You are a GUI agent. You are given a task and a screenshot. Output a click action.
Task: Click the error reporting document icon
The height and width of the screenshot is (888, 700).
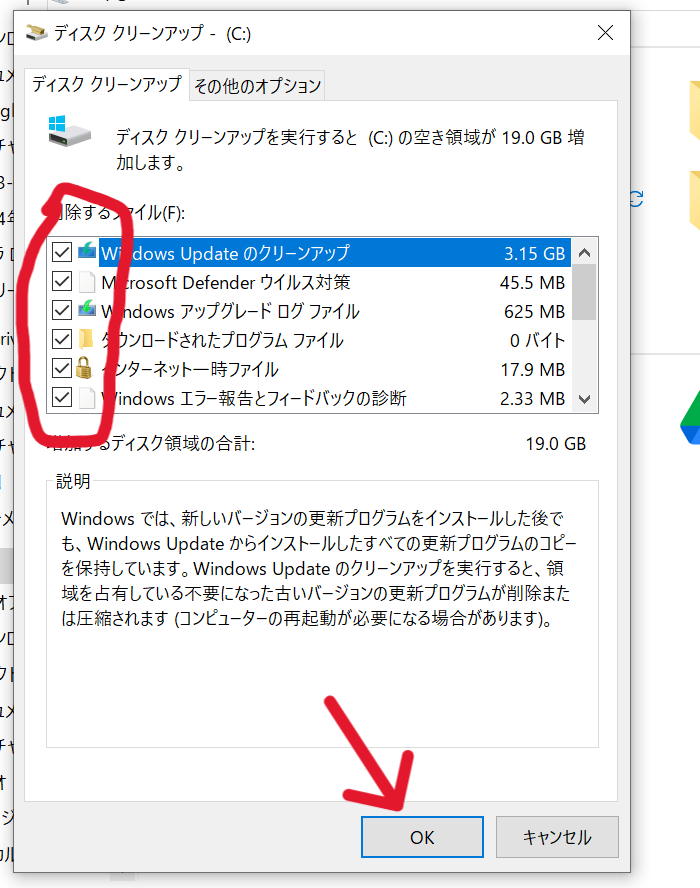(87, 398)
